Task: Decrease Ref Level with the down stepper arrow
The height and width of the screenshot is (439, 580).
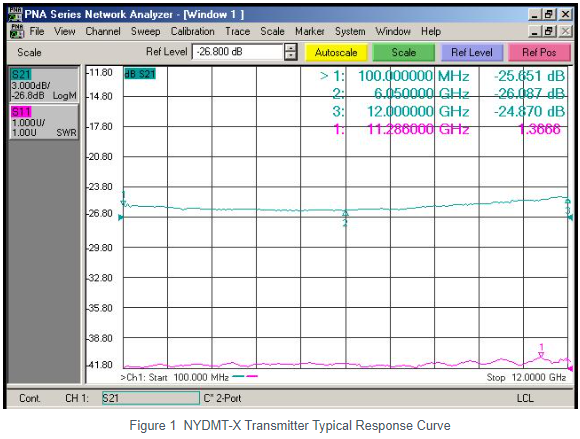Action: tap(291, 56)
